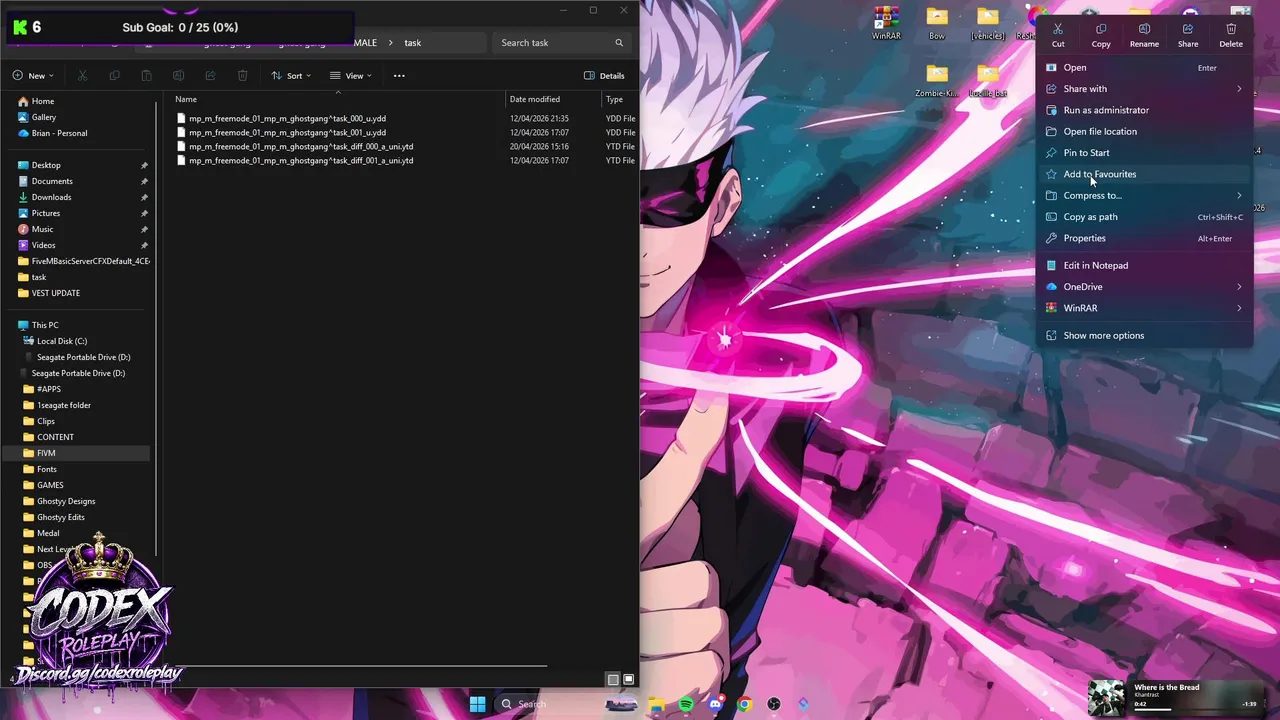Open Gallery in navigation pane
Screen dimensions: 1280x720
[44, 117]
